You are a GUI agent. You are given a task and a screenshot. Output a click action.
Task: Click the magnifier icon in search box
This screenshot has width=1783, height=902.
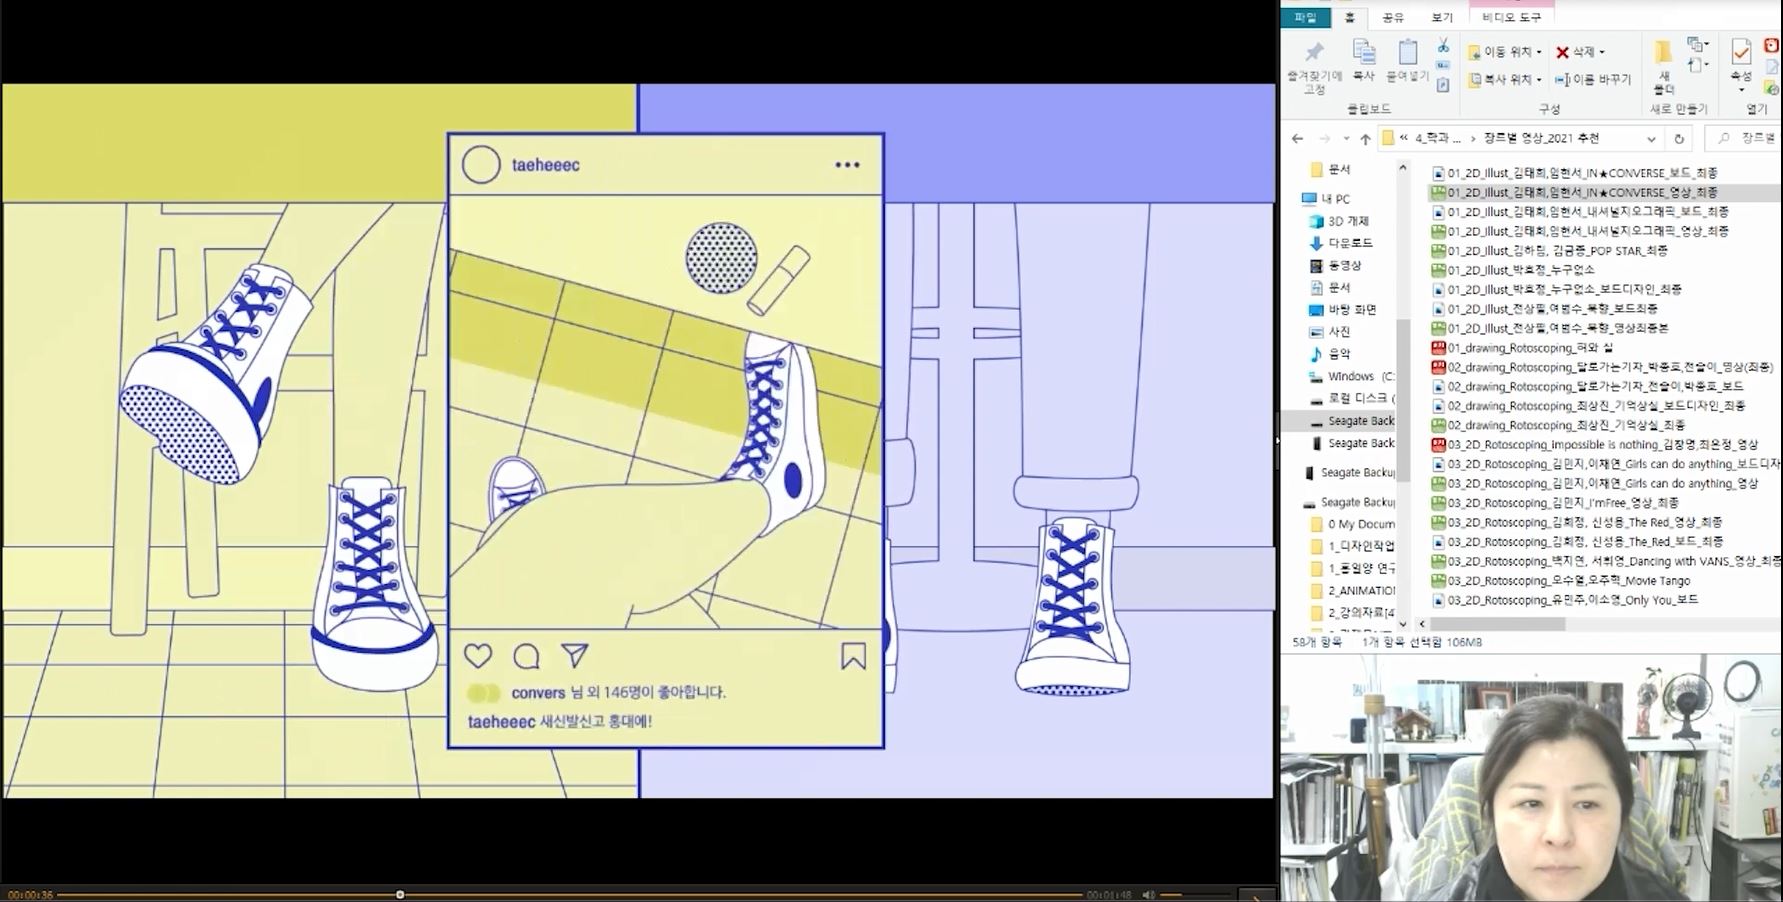click(1724, 138)
